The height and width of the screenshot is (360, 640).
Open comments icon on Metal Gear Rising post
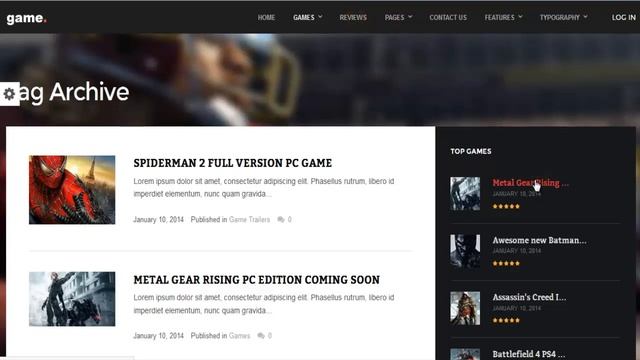click(x=261, y=336)
